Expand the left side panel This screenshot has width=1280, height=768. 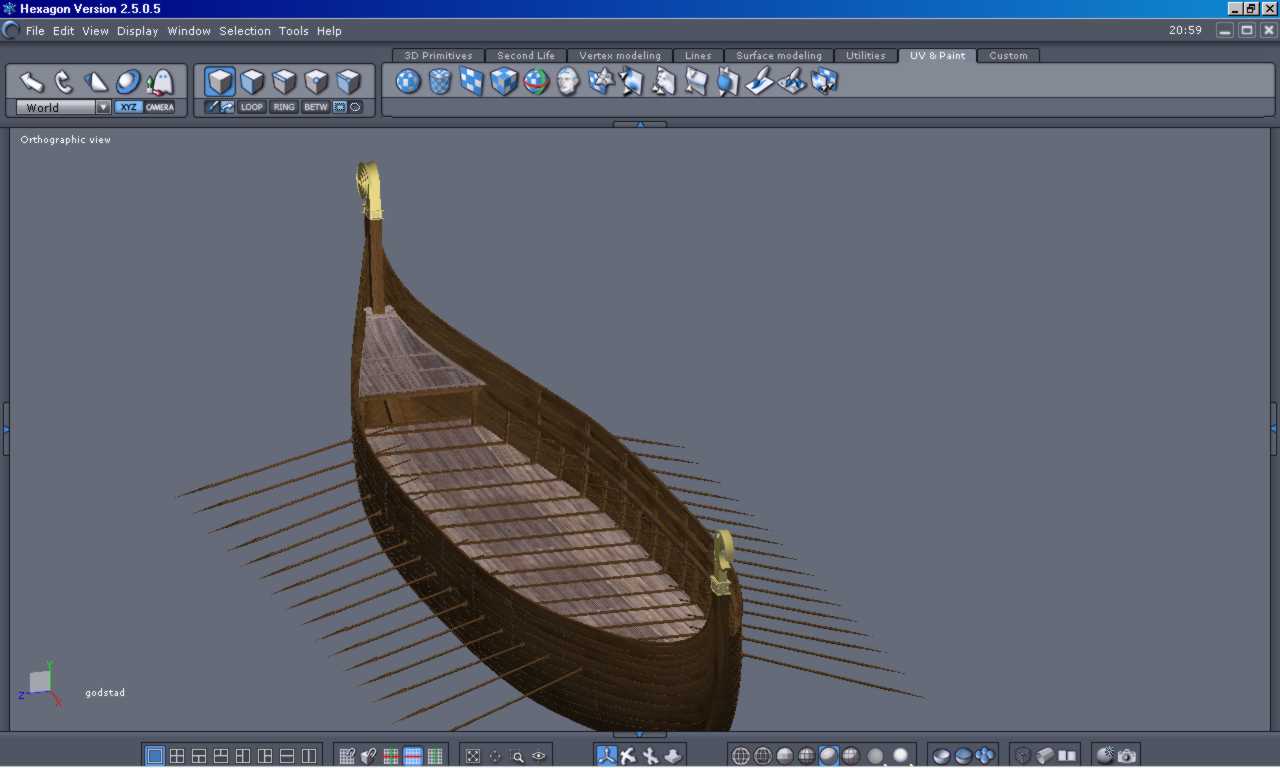pyautogui.click(x=5, y=429)
